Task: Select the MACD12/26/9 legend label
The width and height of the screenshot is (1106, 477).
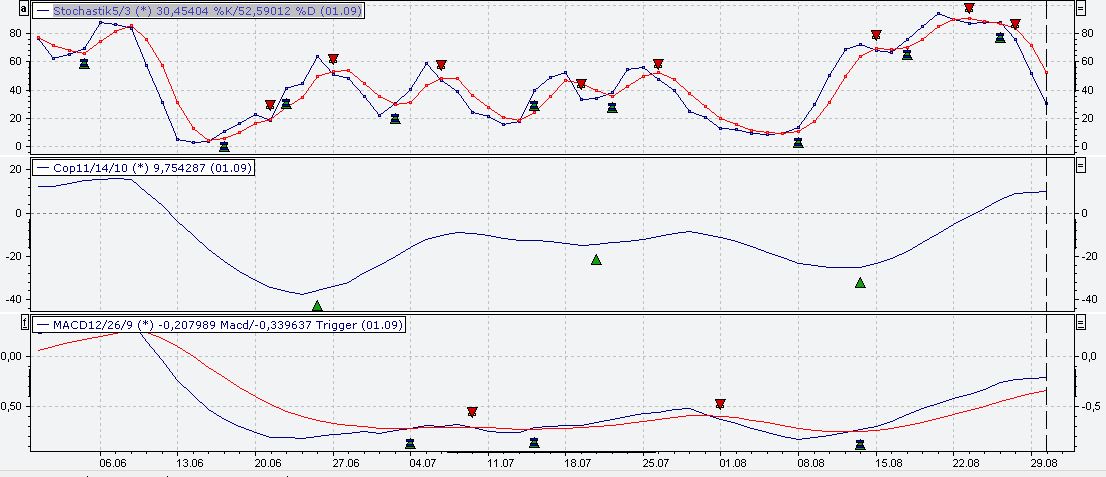Action: [x=219, y=325]
